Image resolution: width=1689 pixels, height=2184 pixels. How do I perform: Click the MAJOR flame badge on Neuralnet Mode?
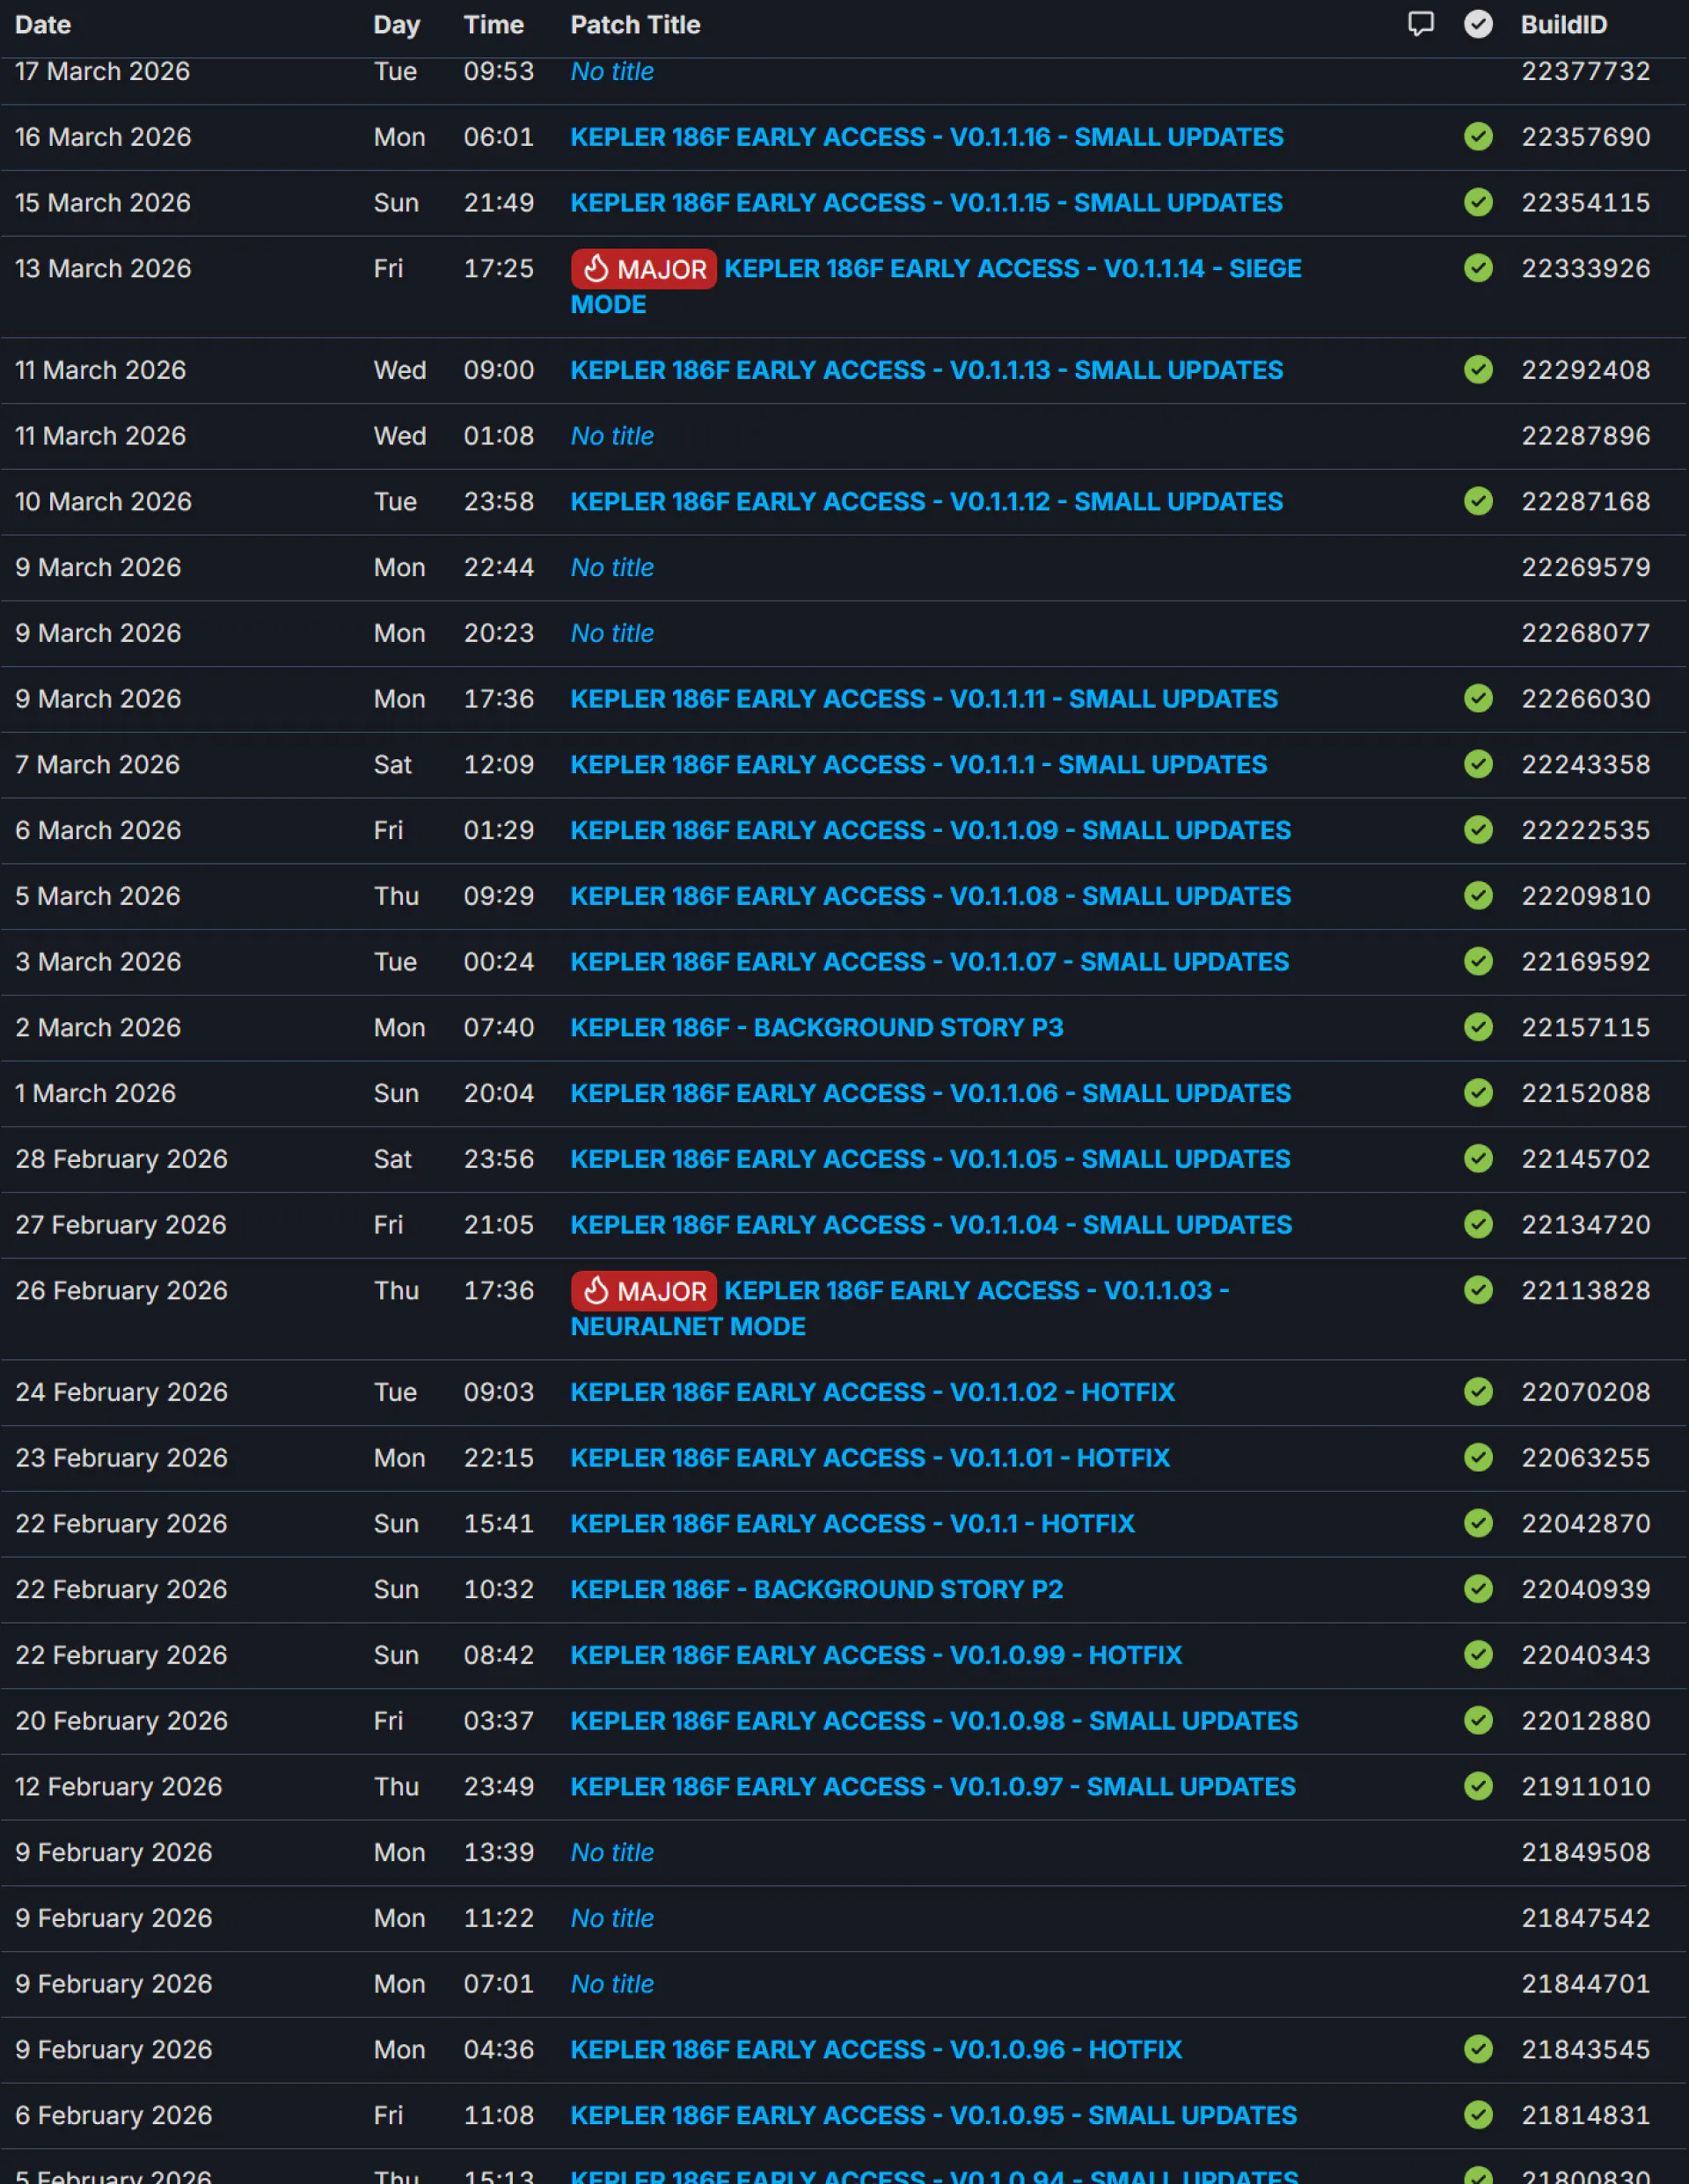coord(644,1291)
